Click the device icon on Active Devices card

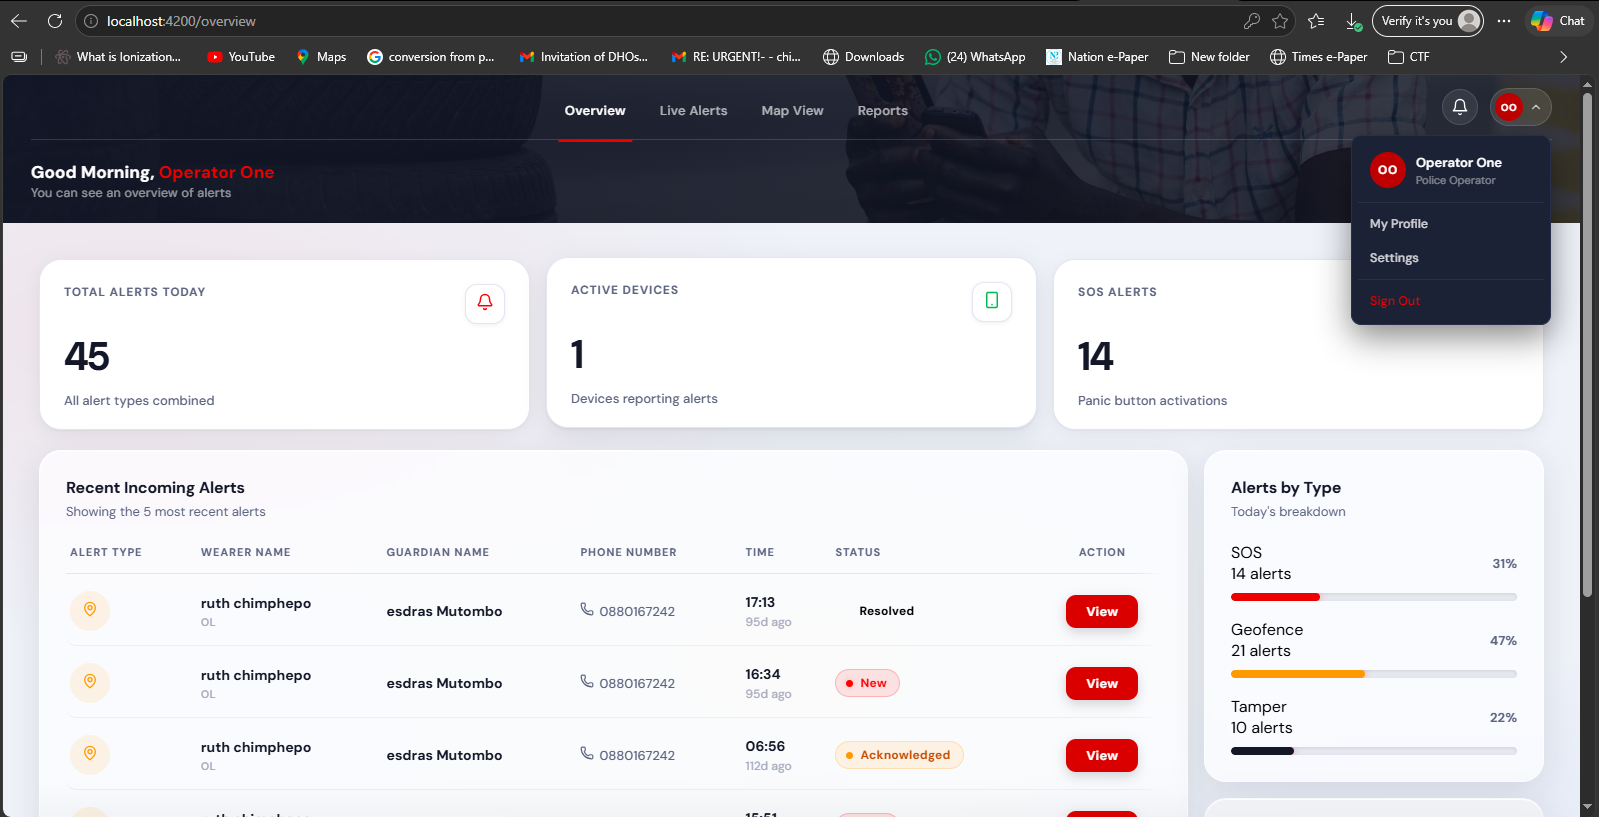(992, 301)
